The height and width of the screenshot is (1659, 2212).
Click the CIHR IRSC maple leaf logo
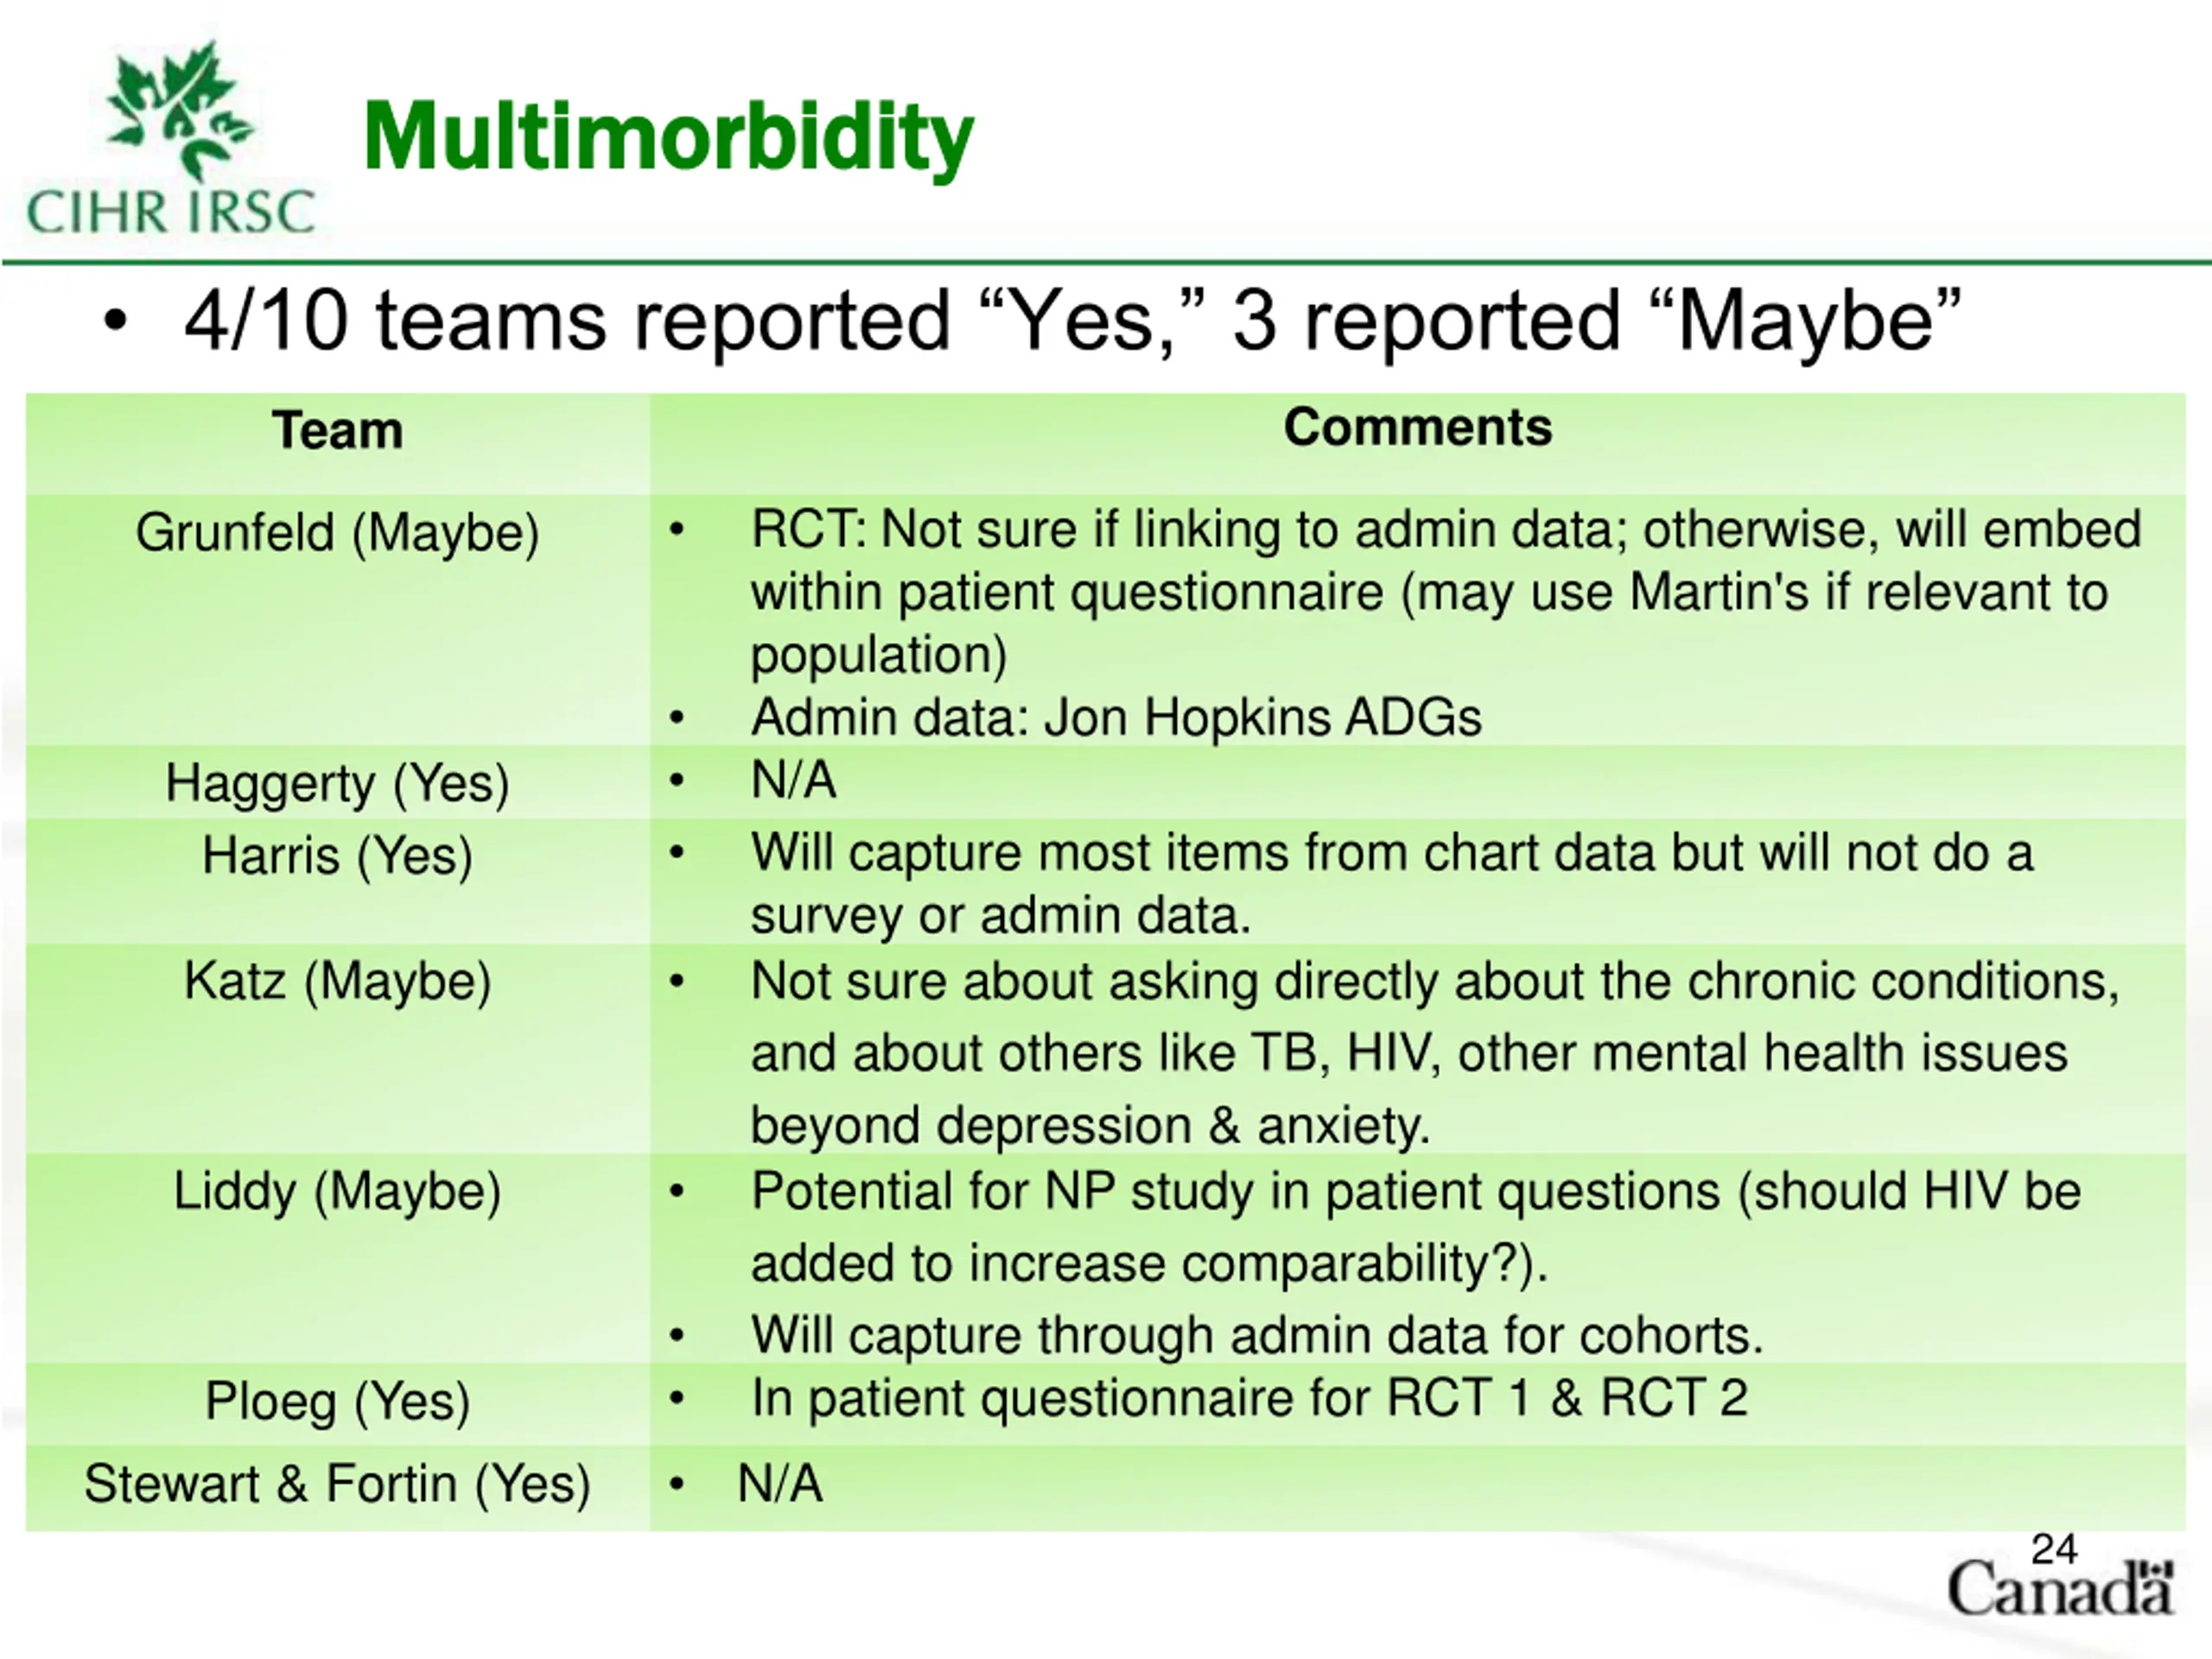(x=178, y=108)
